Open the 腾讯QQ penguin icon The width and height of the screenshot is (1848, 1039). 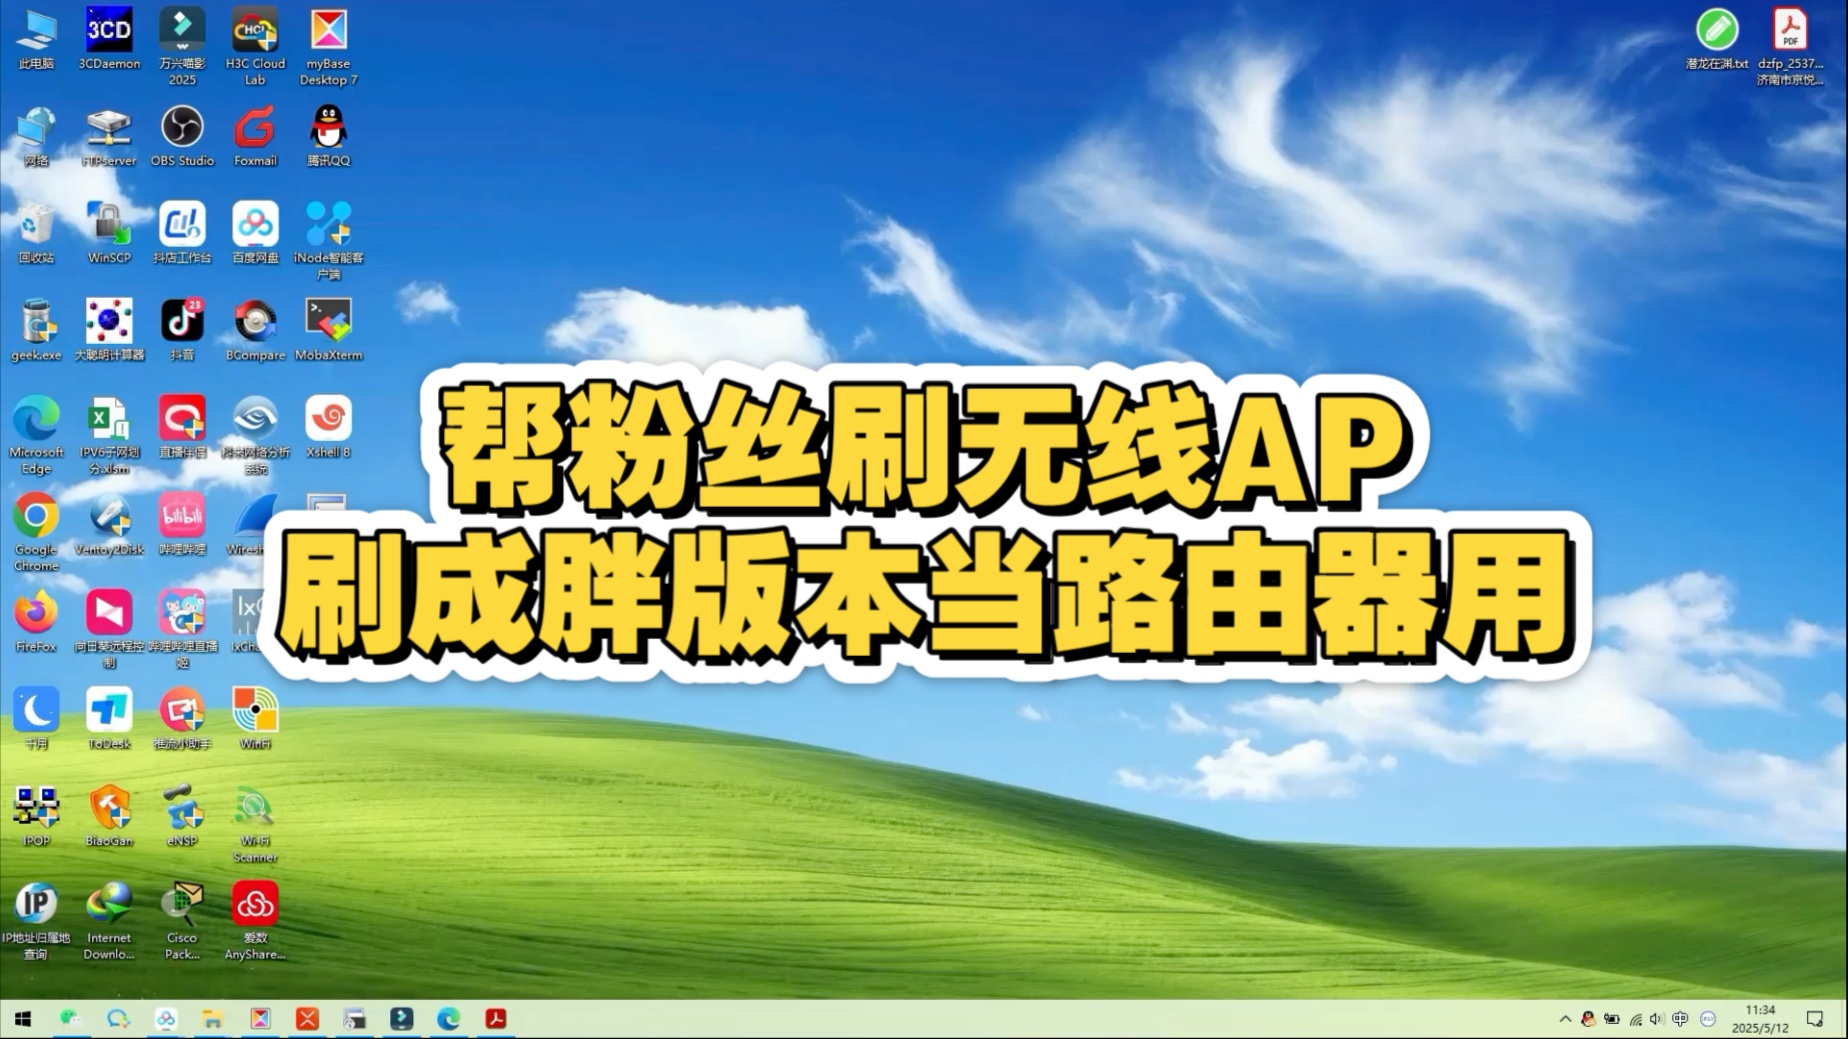[x=328, y=137]
